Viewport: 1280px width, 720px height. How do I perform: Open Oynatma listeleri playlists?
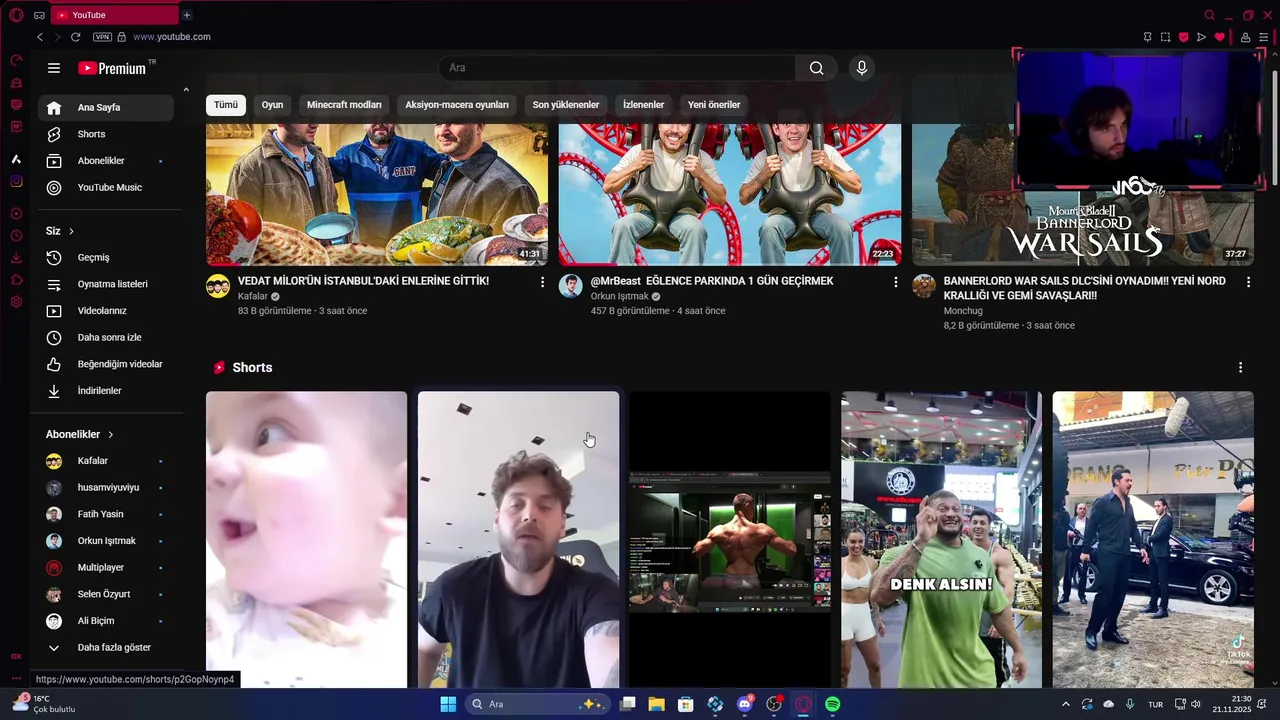click(107, 284)
